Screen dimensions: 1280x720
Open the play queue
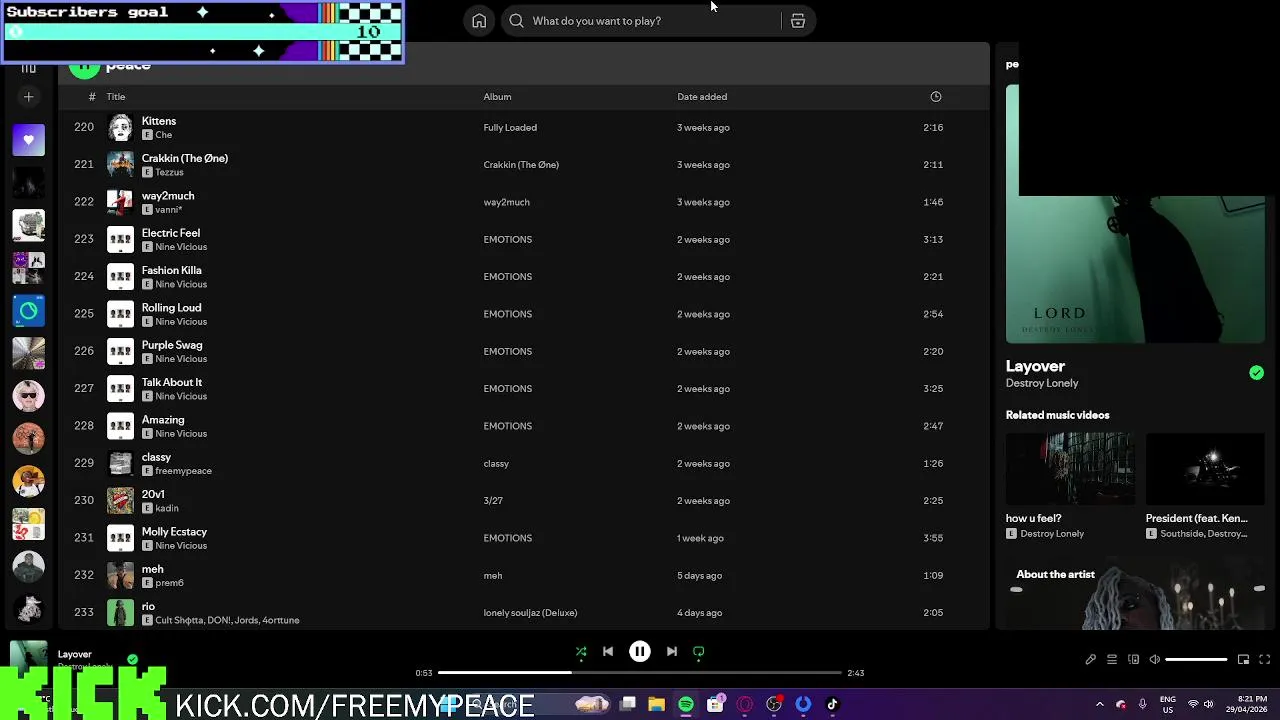[x=1112, y=660]
